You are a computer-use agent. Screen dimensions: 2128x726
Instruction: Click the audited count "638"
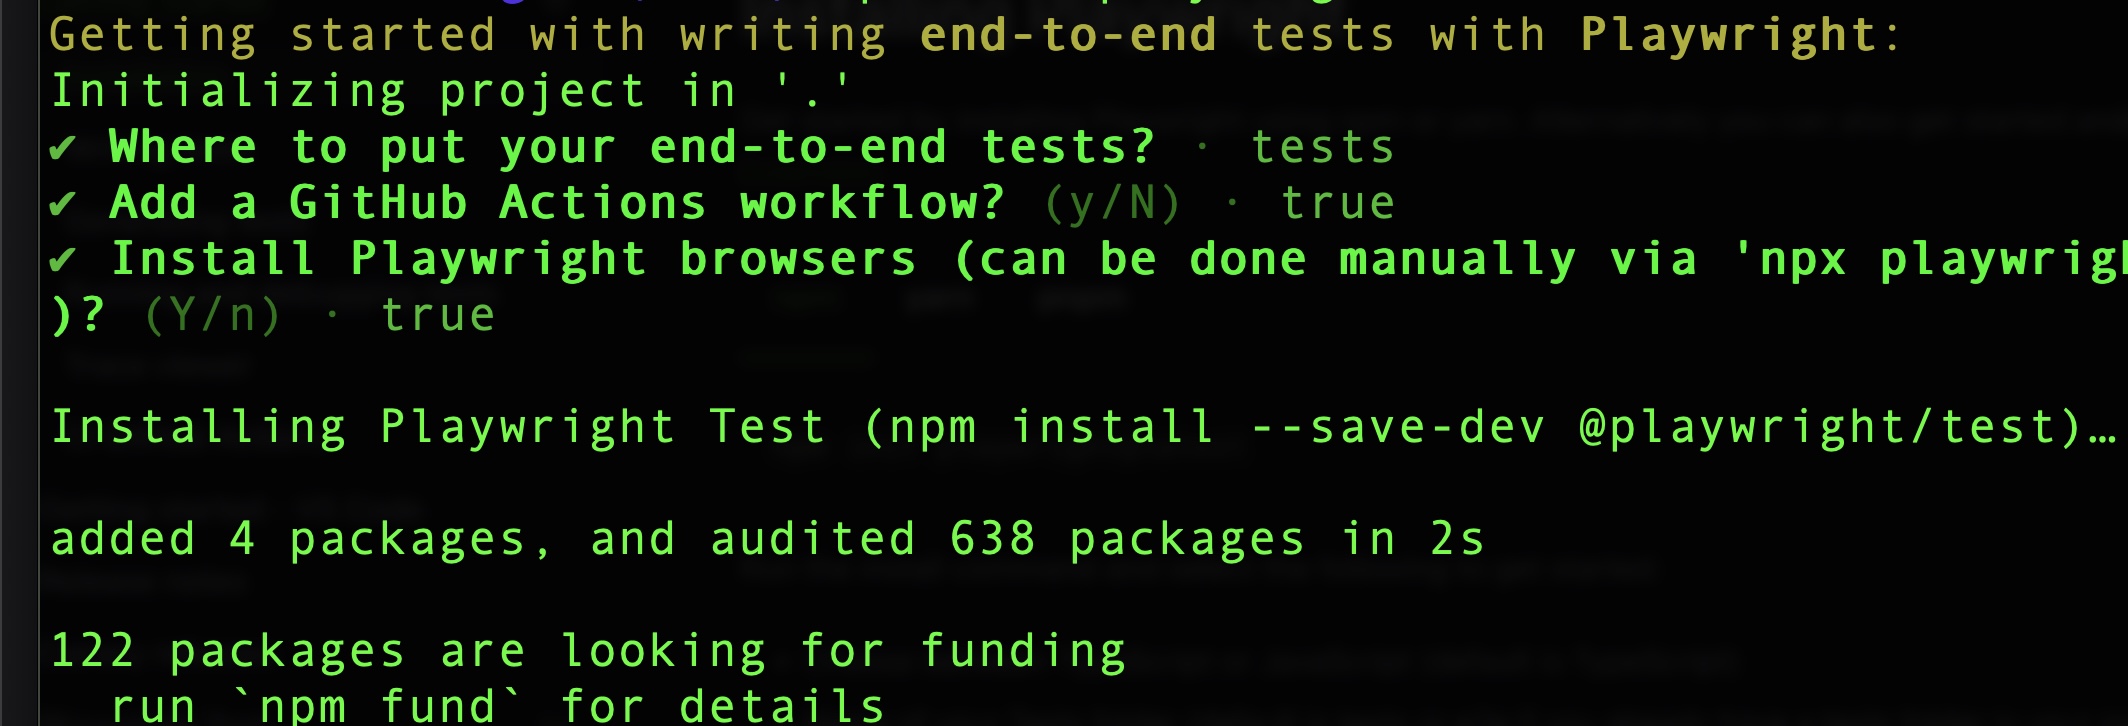(x=992, y=540)
